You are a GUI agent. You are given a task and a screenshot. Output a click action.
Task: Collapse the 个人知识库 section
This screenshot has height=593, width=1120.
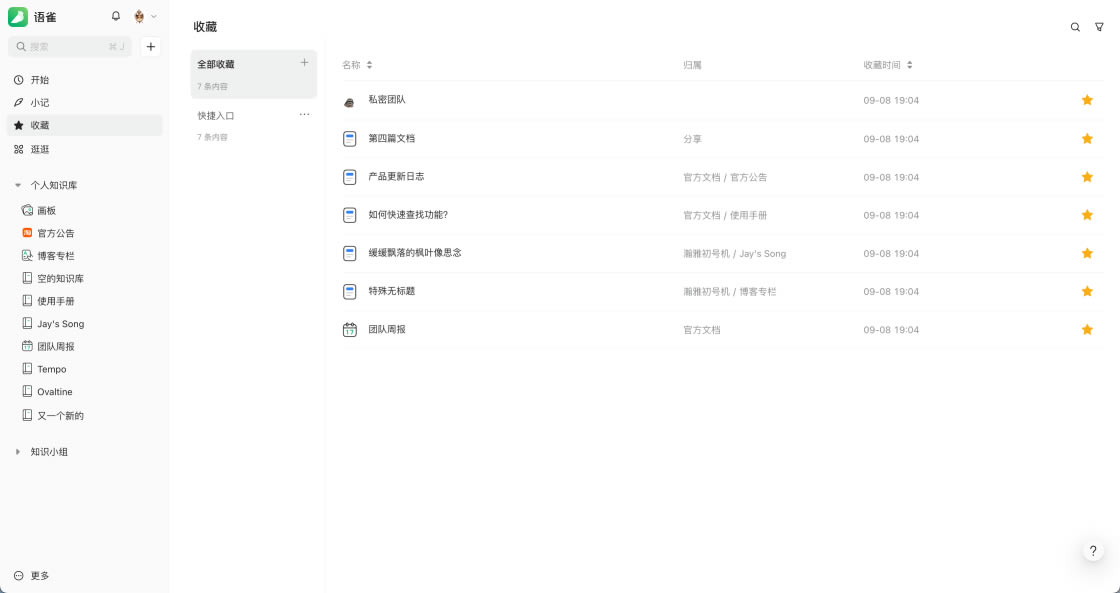click(x=18, y=185)
